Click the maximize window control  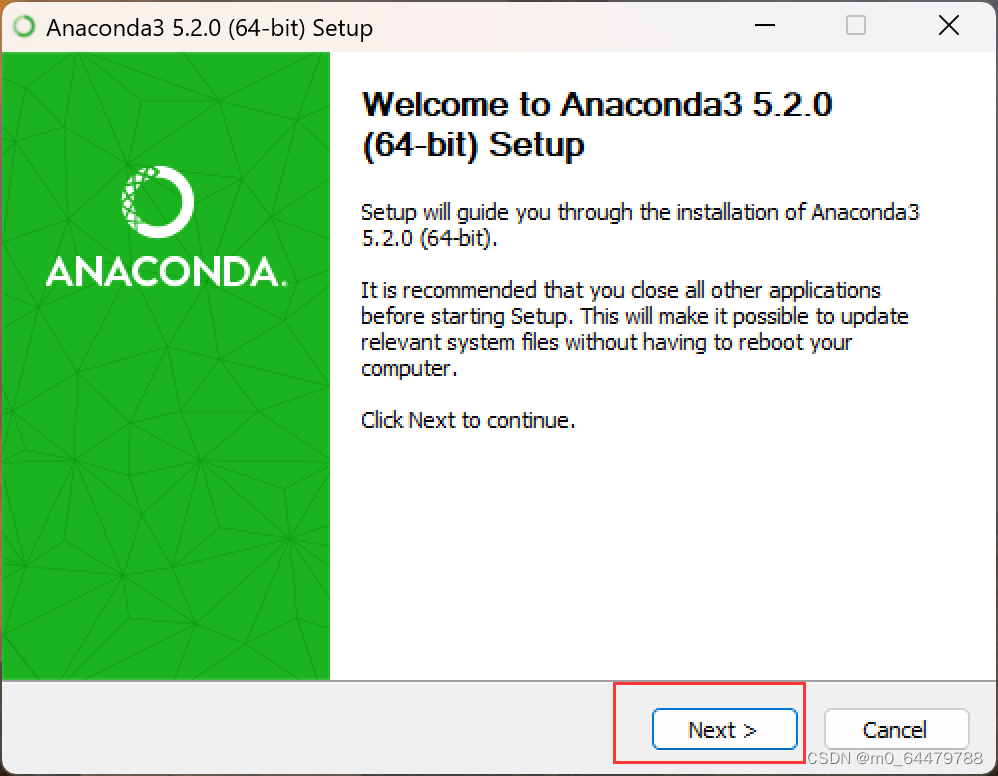coord(855,26)
